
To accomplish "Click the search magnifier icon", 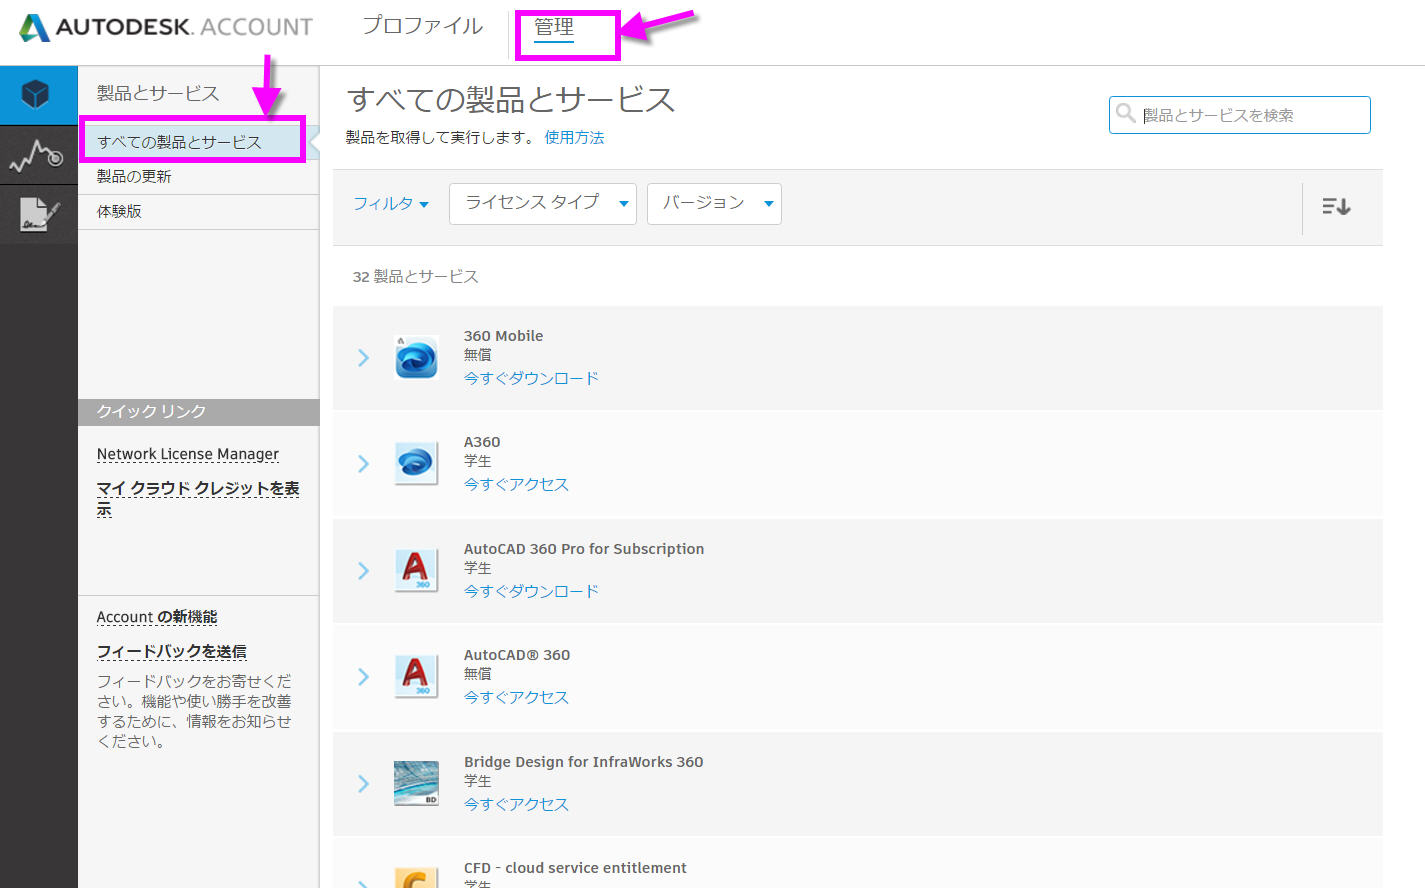I will pyautogui.click(x=1125, y=113).
